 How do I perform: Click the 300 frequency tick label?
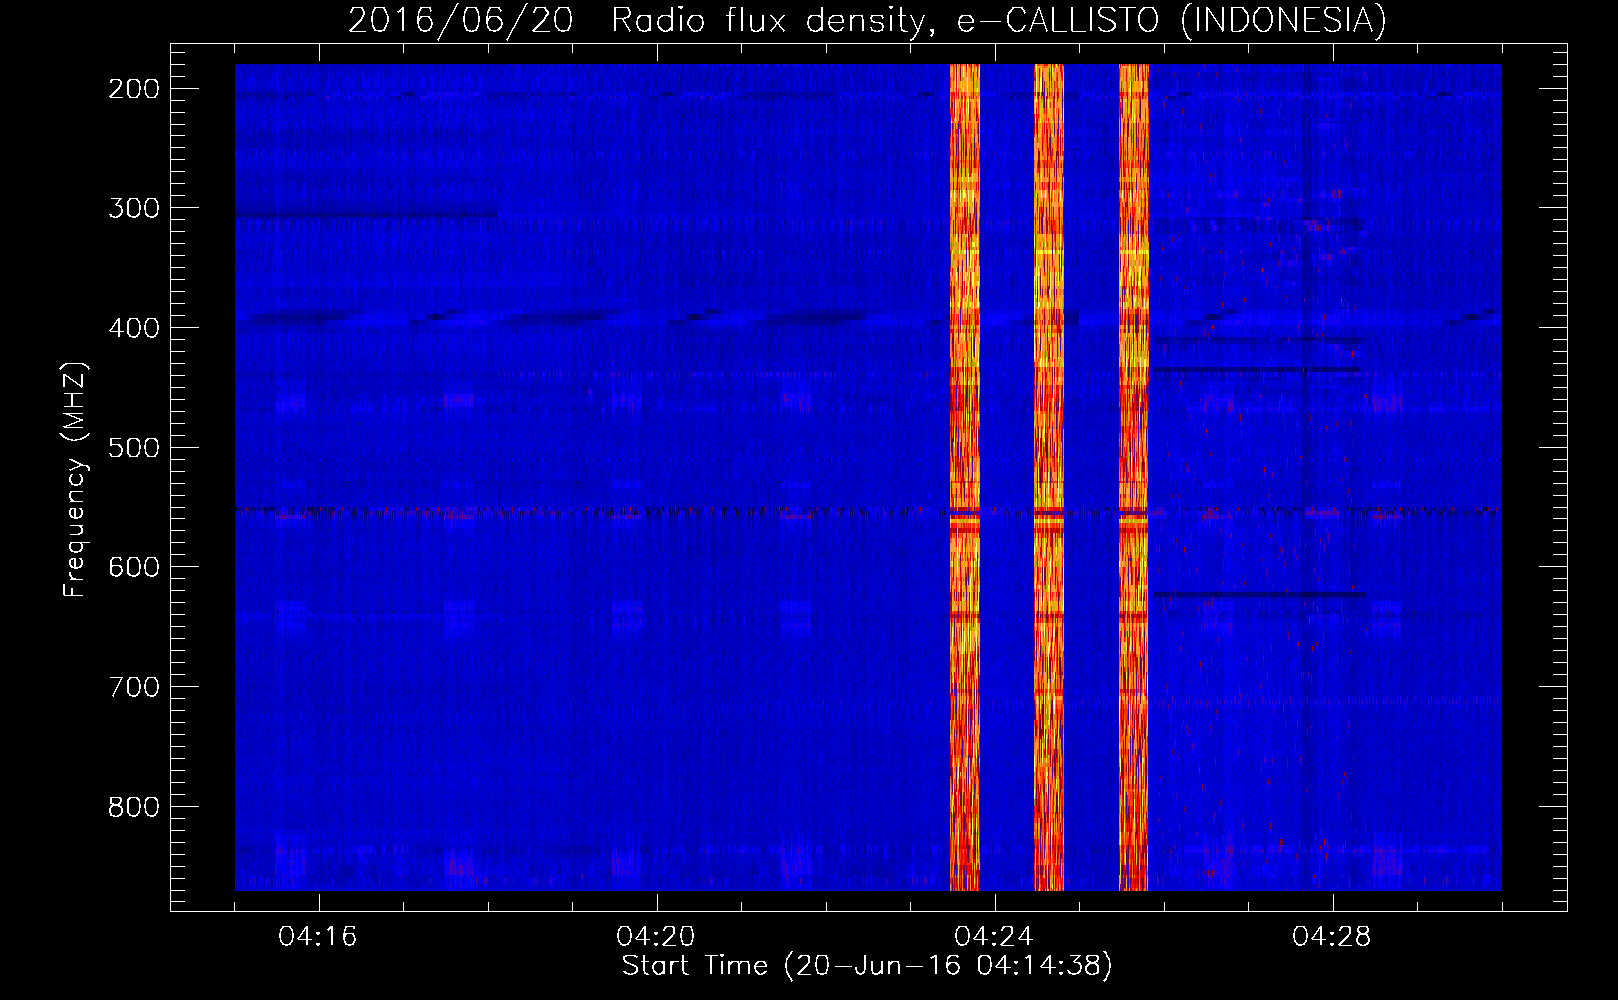134,208
